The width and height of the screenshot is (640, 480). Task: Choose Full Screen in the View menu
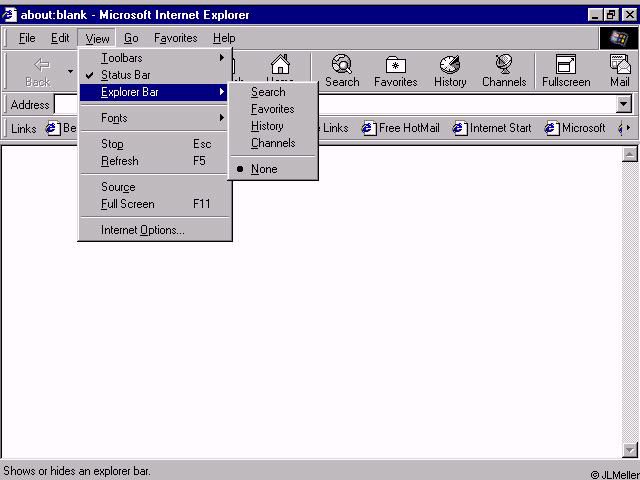click(x=153, y=204)
